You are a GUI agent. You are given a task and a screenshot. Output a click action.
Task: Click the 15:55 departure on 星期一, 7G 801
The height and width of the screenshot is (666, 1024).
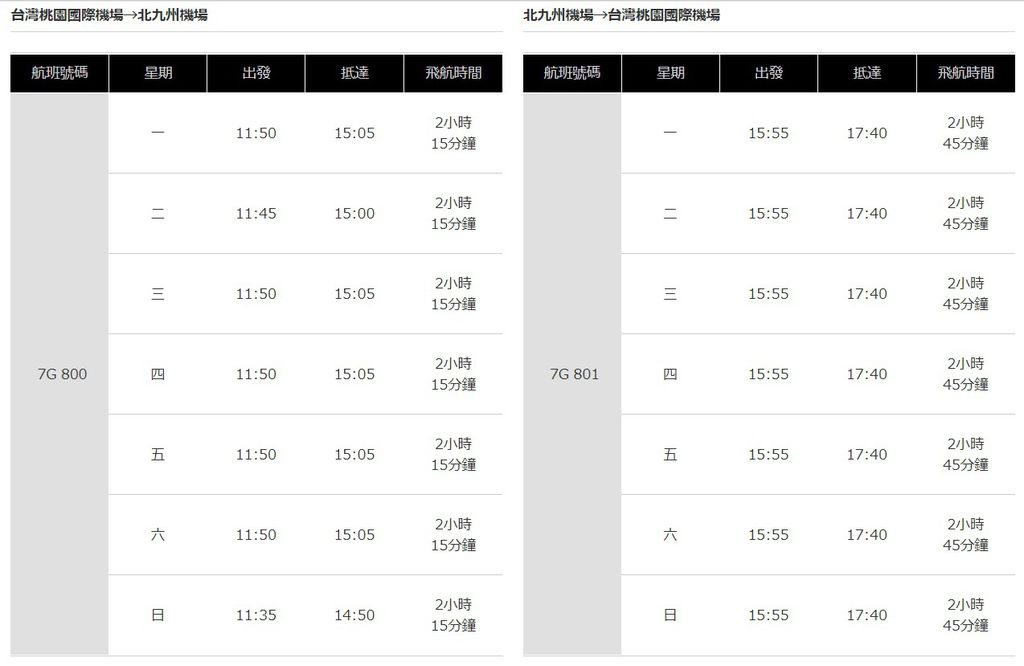(x=769, y=133)
